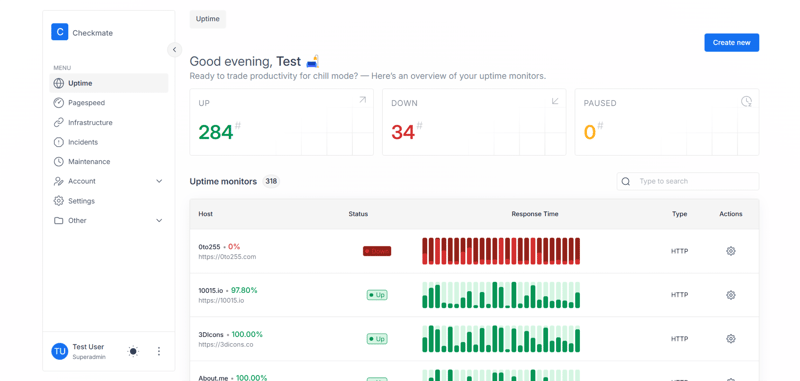
Task: Click the Actions column header
Action: coord(731,214)
